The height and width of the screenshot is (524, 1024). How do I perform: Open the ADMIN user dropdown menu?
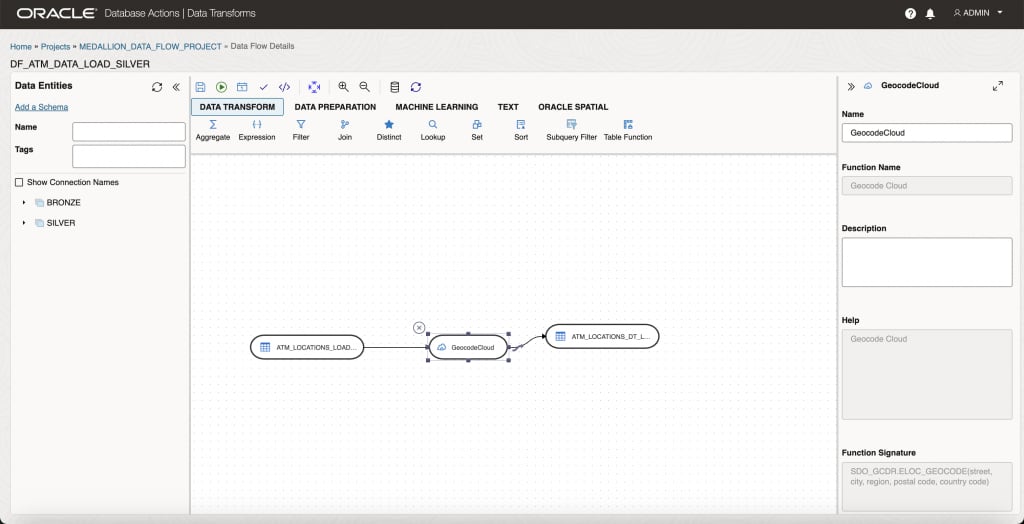pyautogui.click(x=978, y=13)
